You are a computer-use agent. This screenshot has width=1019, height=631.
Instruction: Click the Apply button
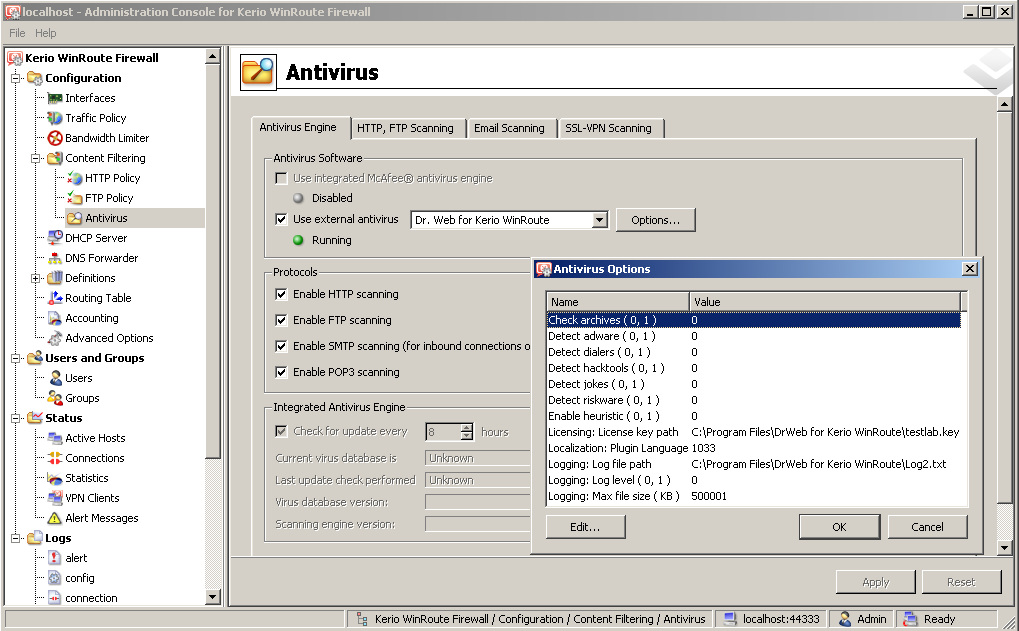click(875, 582)
